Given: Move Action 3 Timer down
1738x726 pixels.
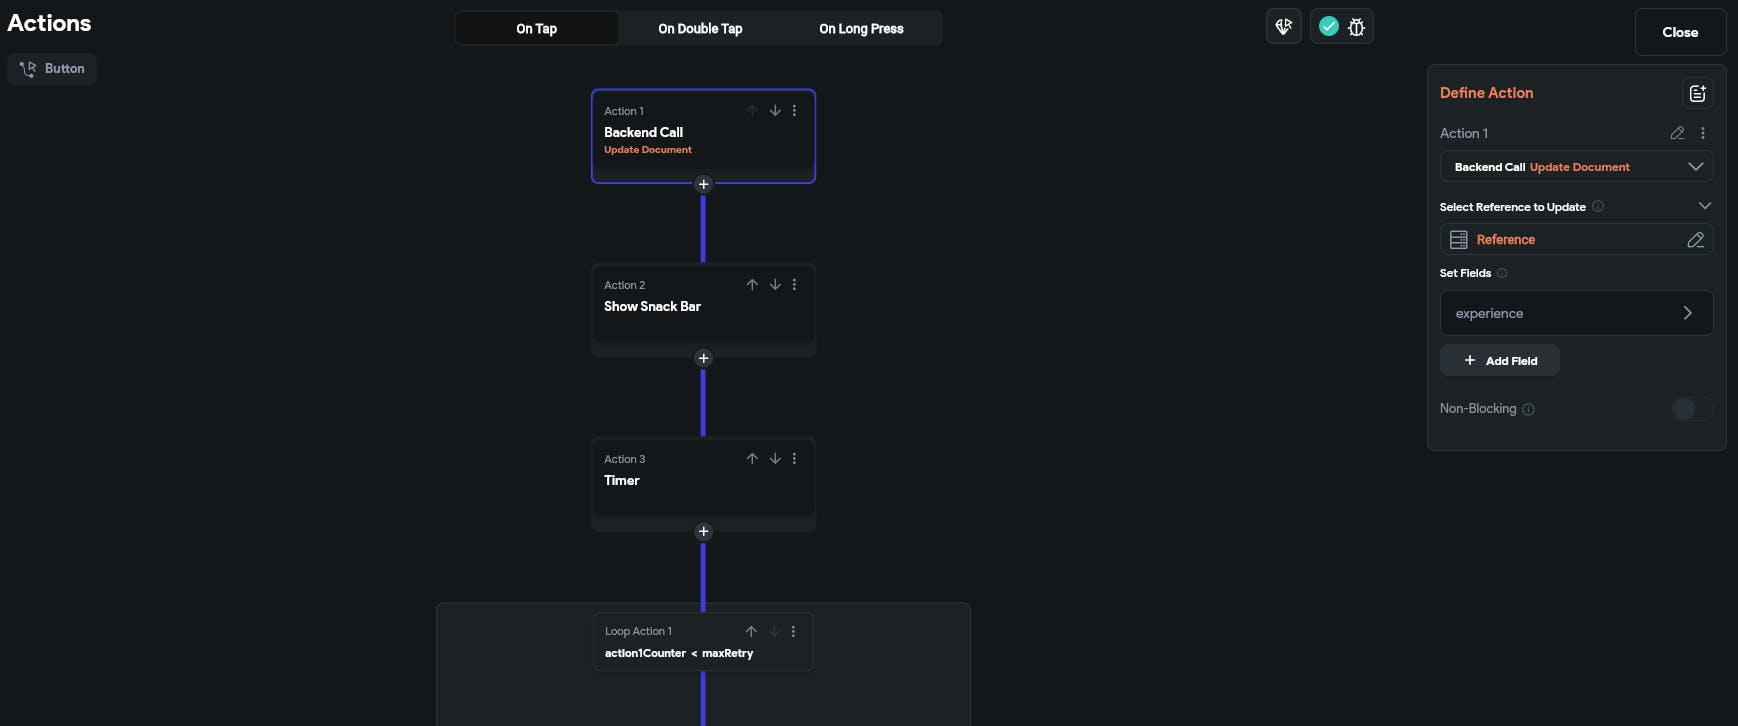Looking at the screenshot, I should (775, 459).
